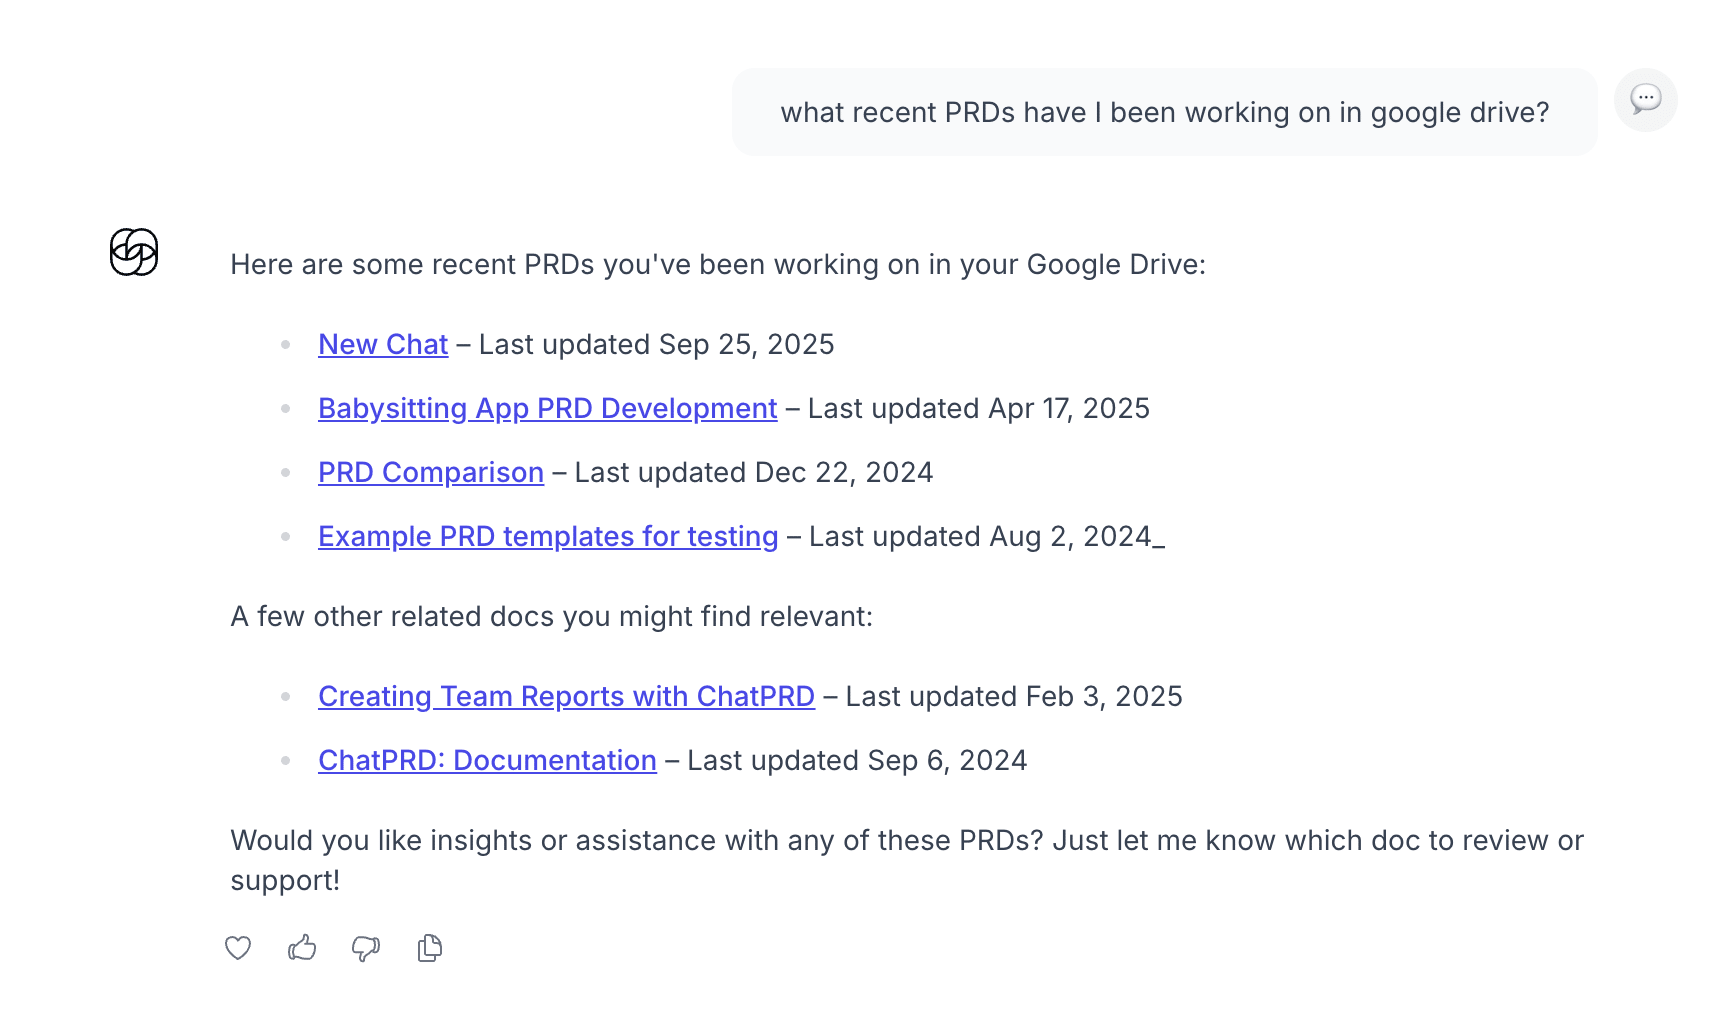This screenshot has width=1726, height=1034.
Task: Open the New Chat document link
Action: [x=383, y=344]
